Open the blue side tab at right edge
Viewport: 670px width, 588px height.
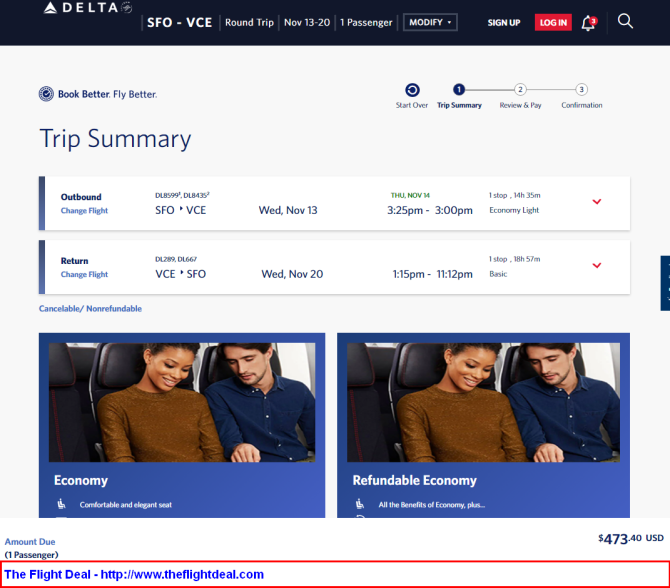(665, 283)
